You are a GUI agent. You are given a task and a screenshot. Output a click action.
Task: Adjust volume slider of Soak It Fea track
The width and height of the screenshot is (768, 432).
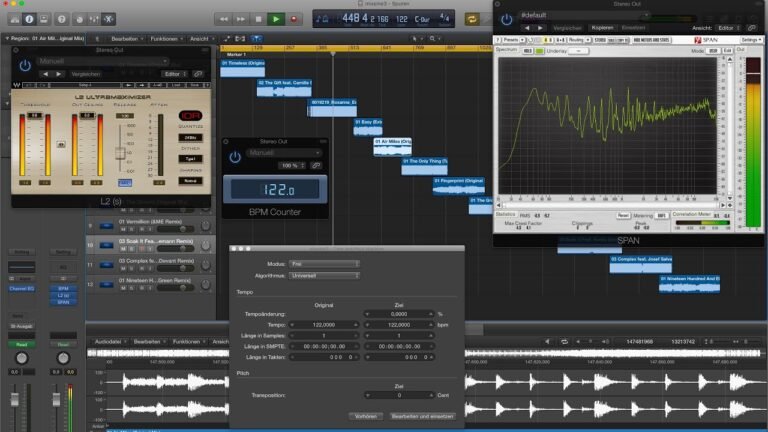(181, 249)
